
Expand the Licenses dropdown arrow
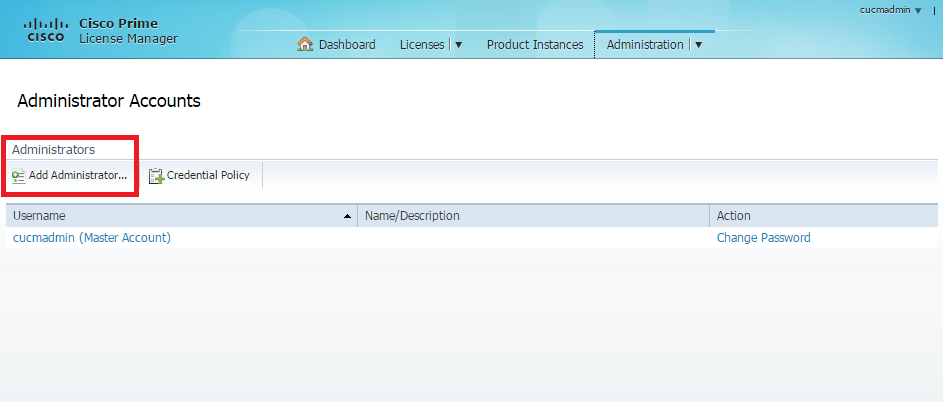[458, 45]
